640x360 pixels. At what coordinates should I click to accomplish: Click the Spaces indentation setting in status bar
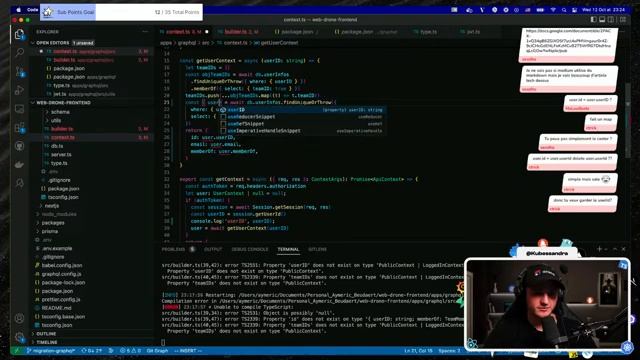coord(449,351)
